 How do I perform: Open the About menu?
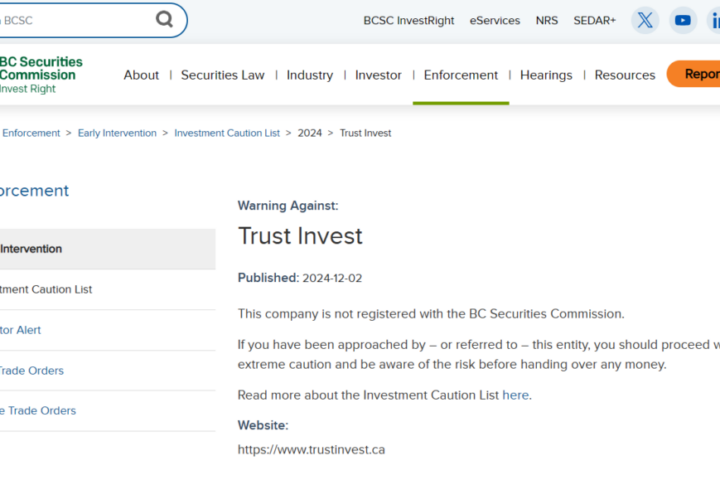coord(141,75)
